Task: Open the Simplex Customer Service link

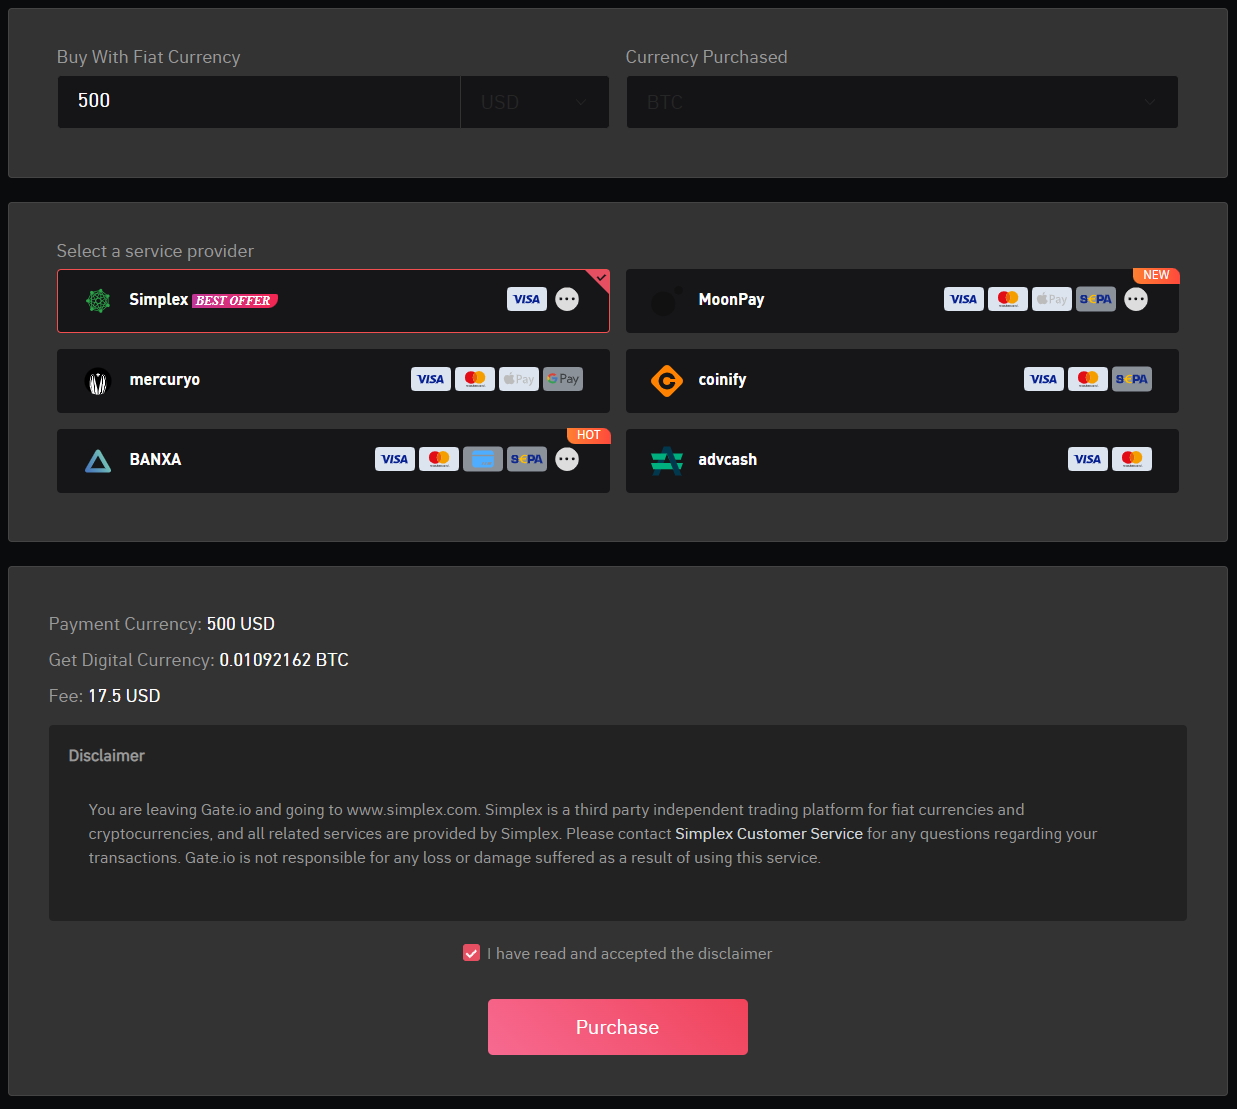Action: [x=769, y=834]
